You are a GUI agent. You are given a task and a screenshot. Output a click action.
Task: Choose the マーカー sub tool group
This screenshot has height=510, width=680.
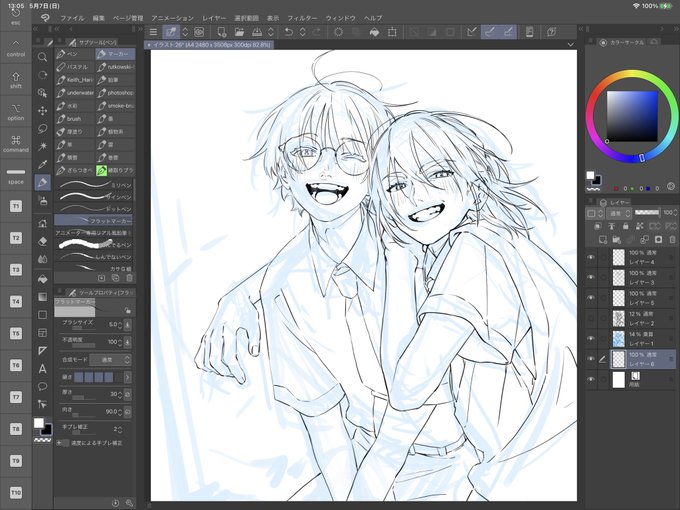115,54
